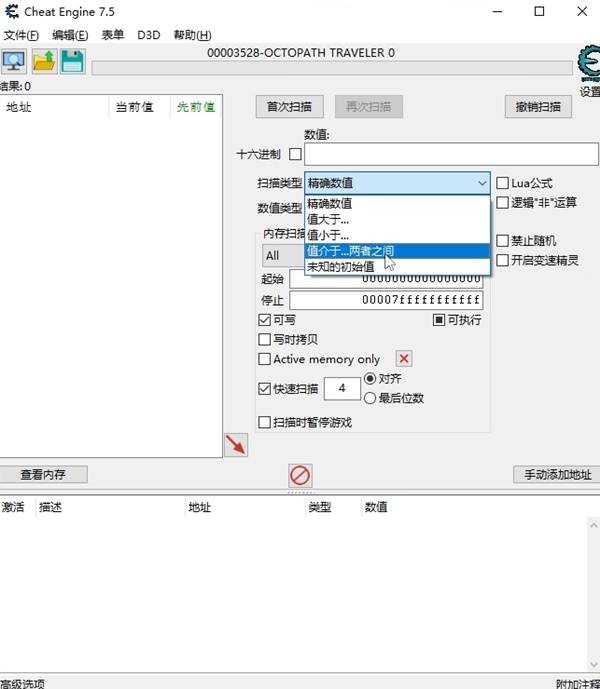Image resolution: width=600 pixels, height=689 pixels.
Task: Click the 首次扫描 button
Action: click(289, 106)
